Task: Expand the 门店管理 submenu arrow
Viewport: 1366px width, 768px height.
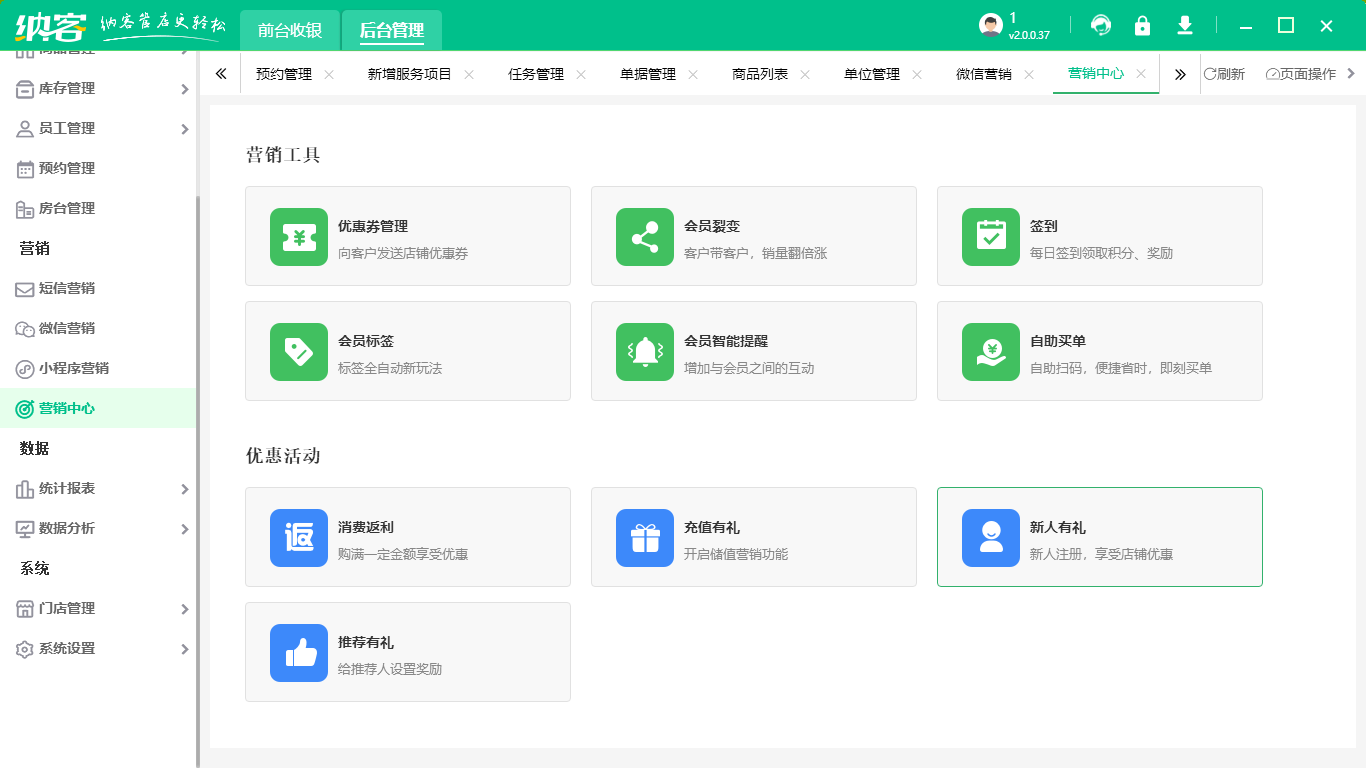Action: coord(184,609)
